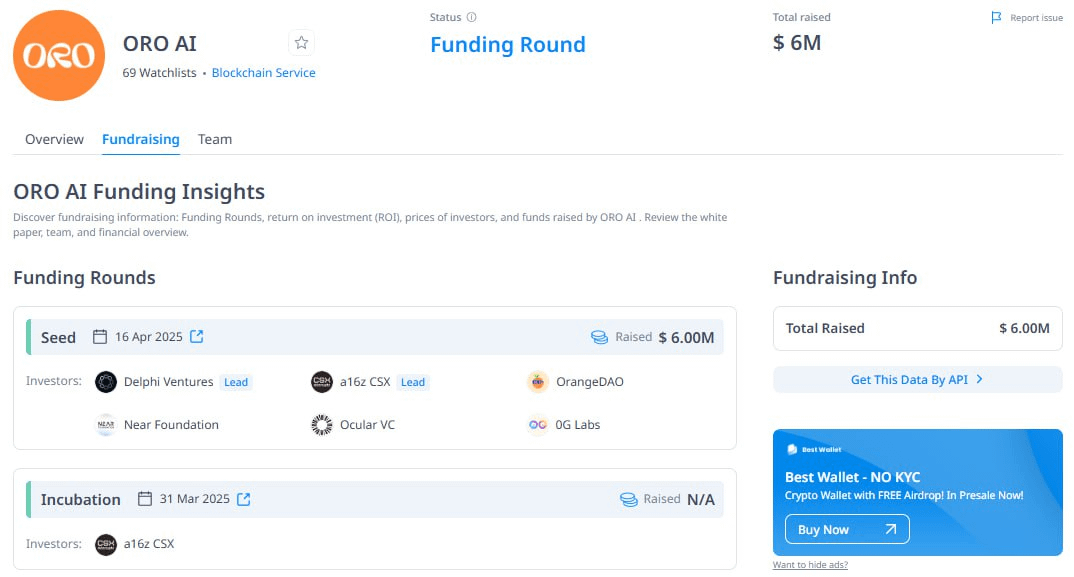The height and width of the screenshot is (577, 1074).
Task: Click $ 6.00M in Total Raised card
Action: 1024,328
